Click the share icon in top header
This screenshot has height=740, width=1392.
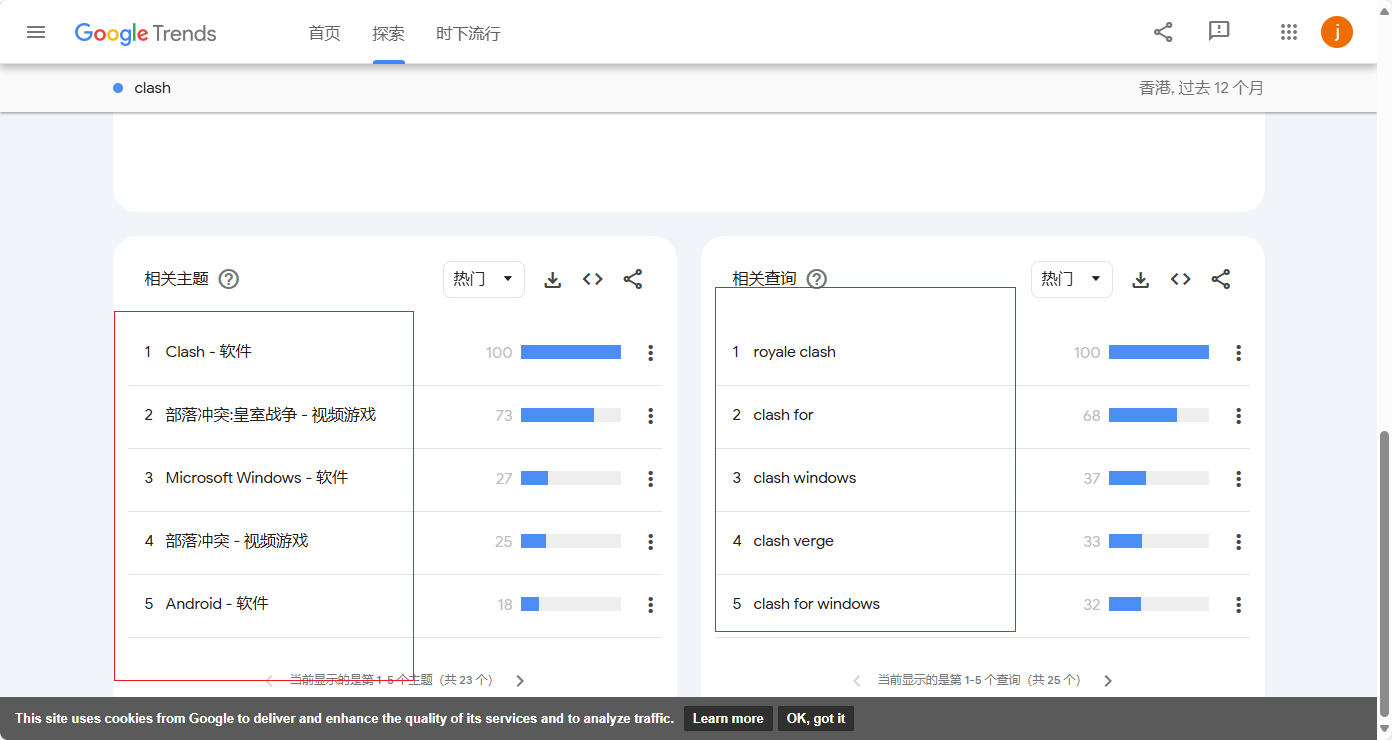tap(1163, 32)
